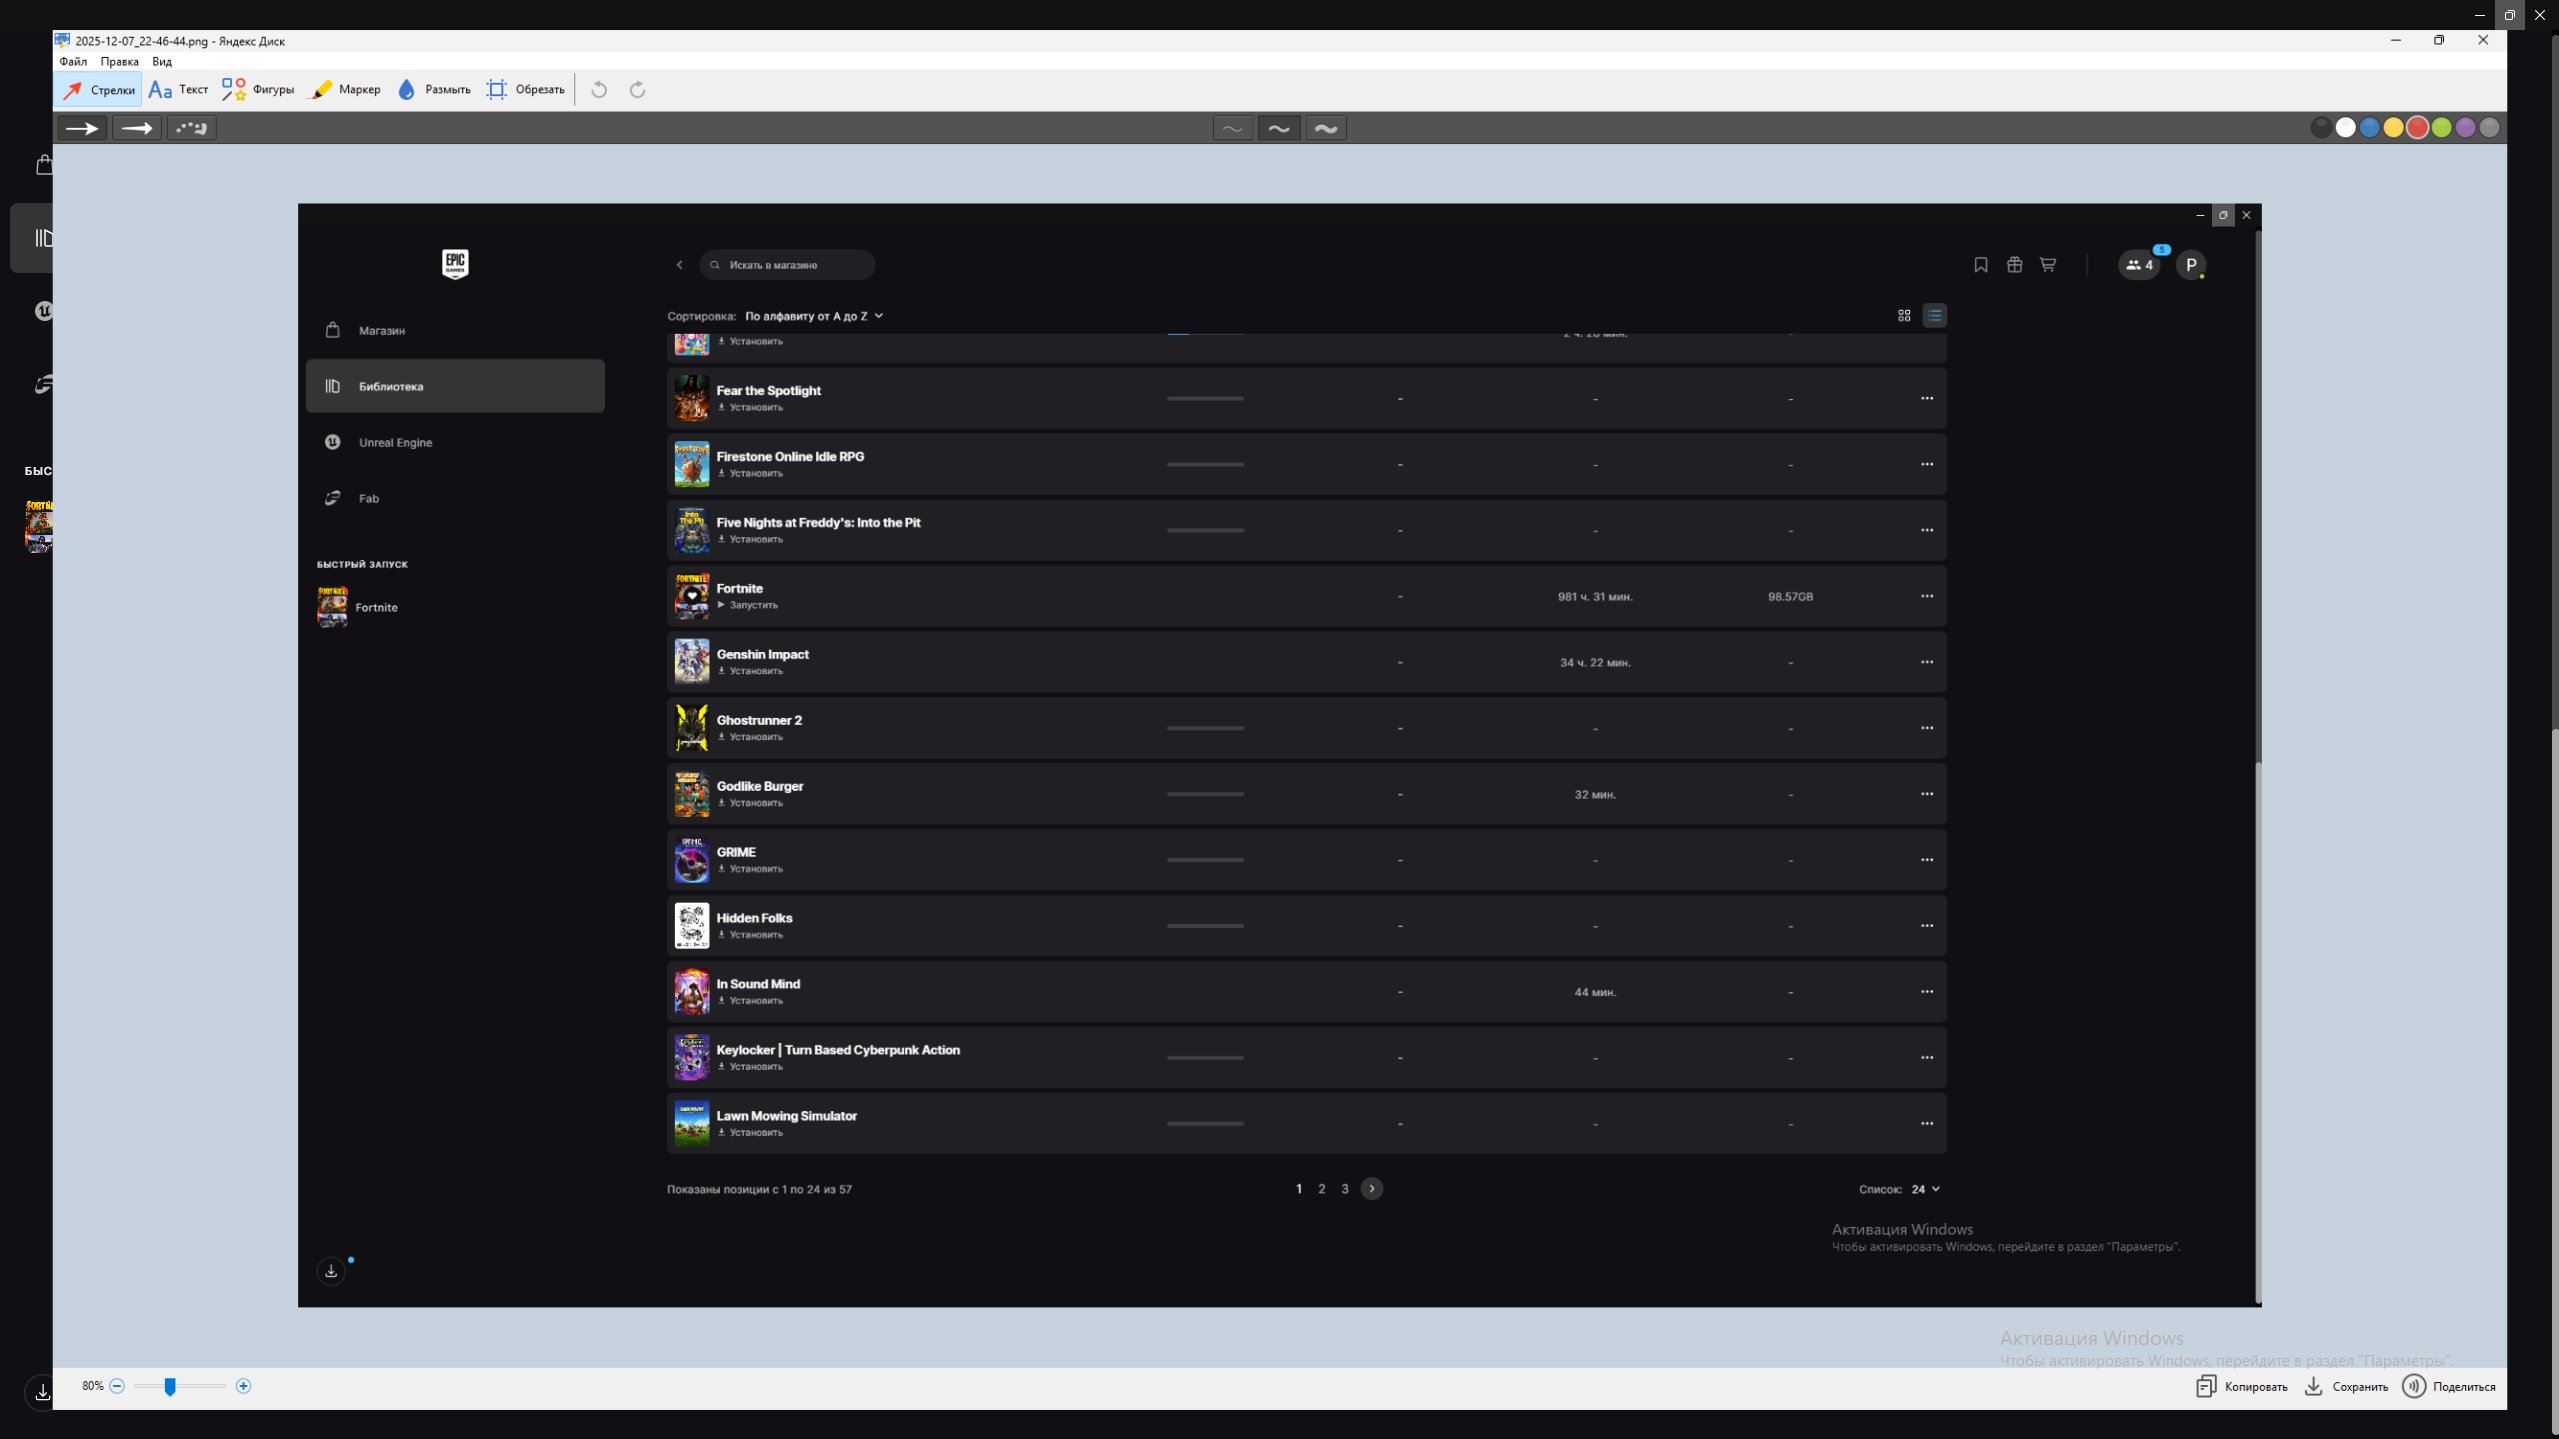Open the Список 24 items dropdown
Image resolution: width=2559 pixels, height=1439 pixels.
pos(1925,1189)
